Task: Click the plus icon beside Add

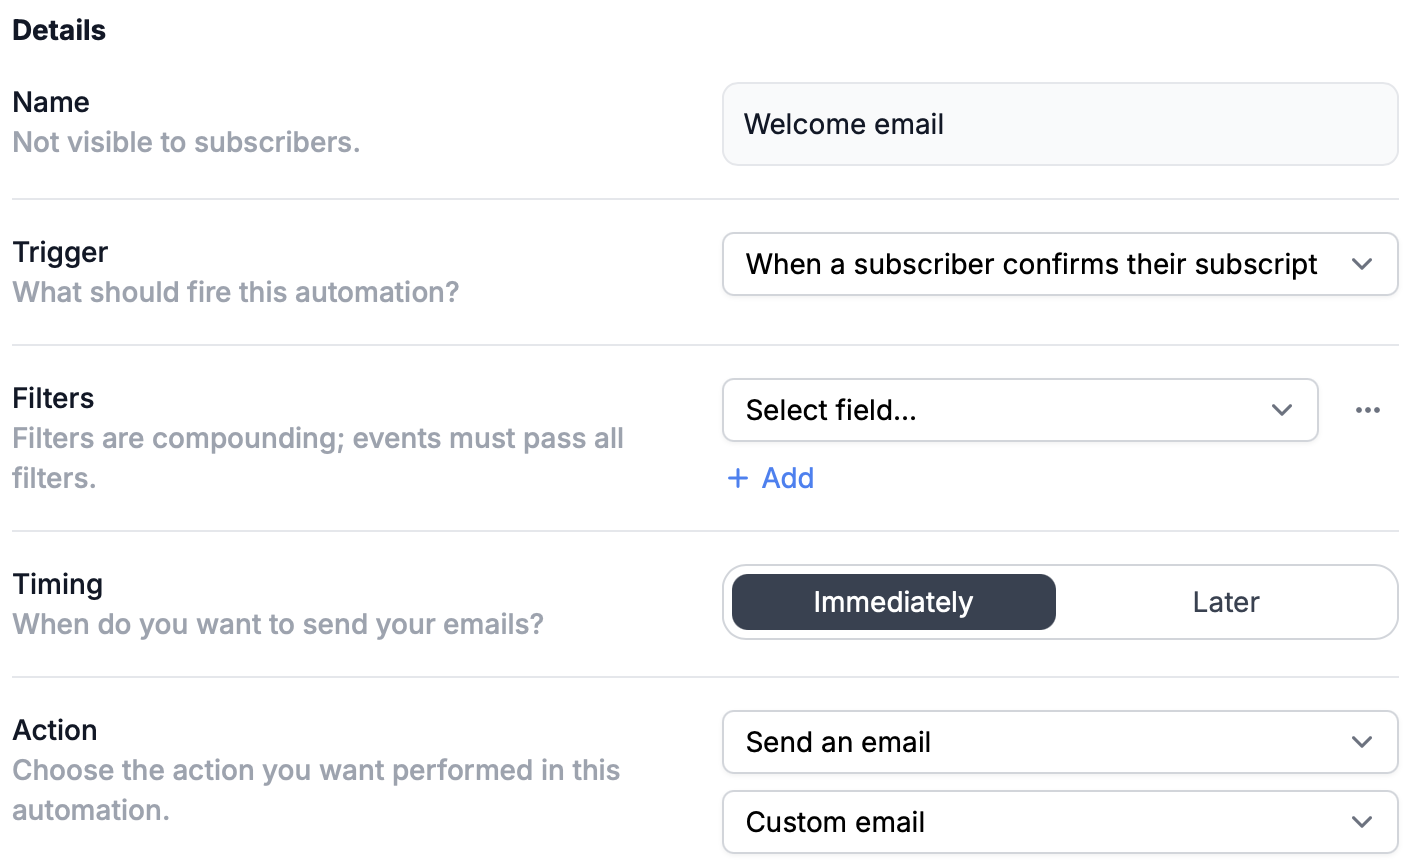Action: click(x=738, y=478)
